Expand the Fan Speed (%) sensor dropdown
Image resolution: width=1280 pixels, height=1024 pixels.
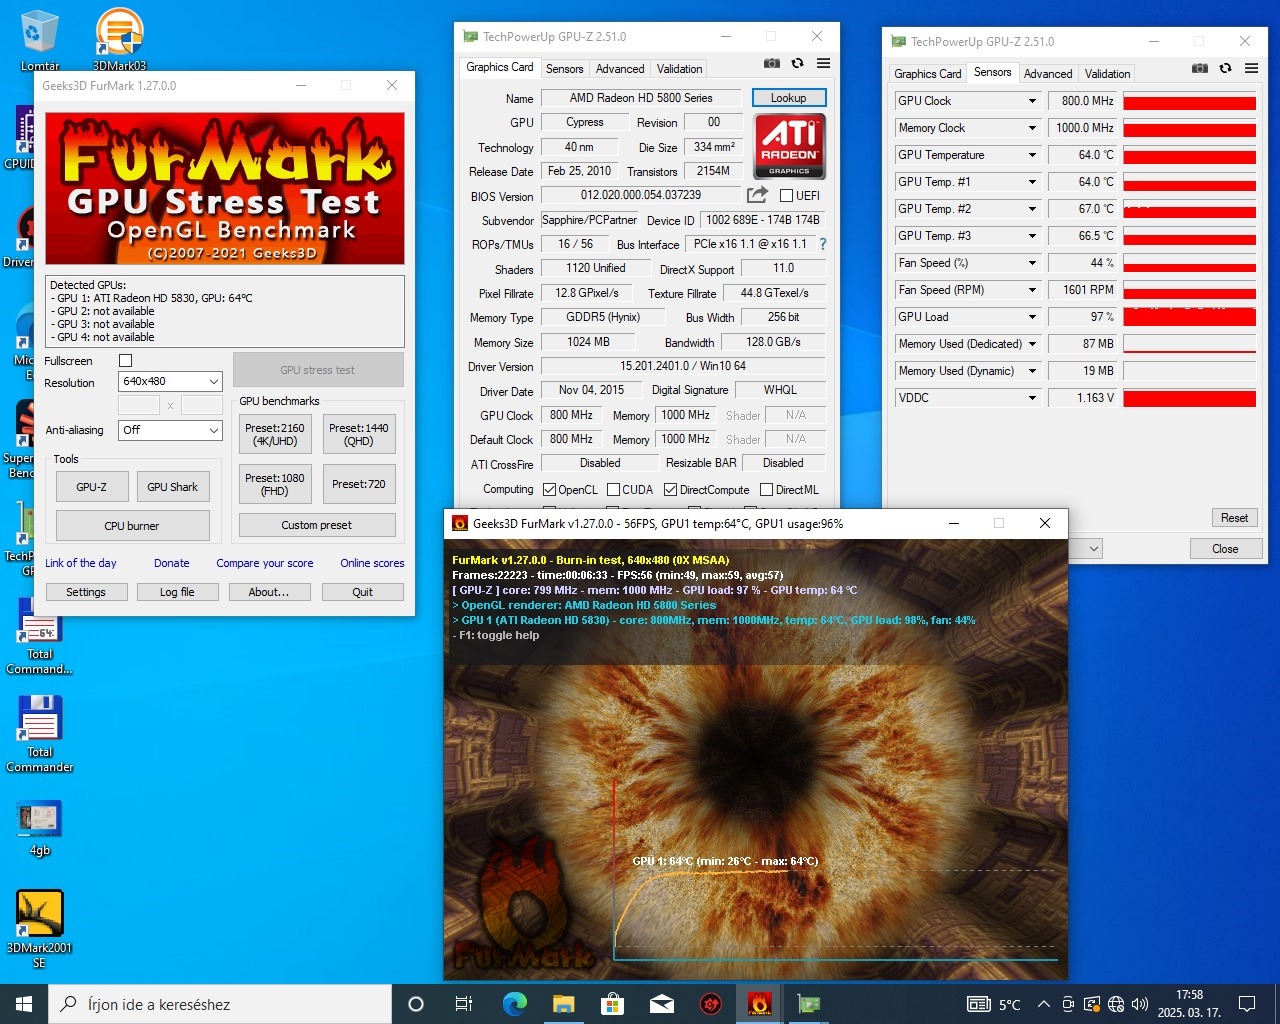point(1032,263)
